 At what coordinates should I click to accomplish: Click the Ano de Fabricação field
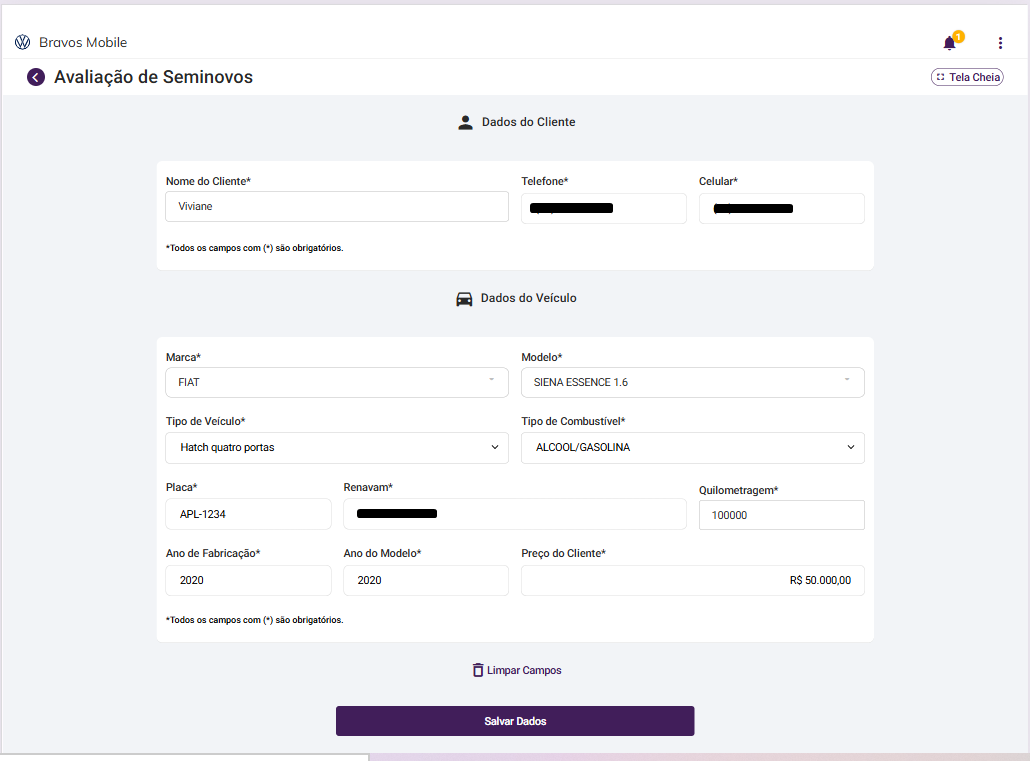coord(248,580)
